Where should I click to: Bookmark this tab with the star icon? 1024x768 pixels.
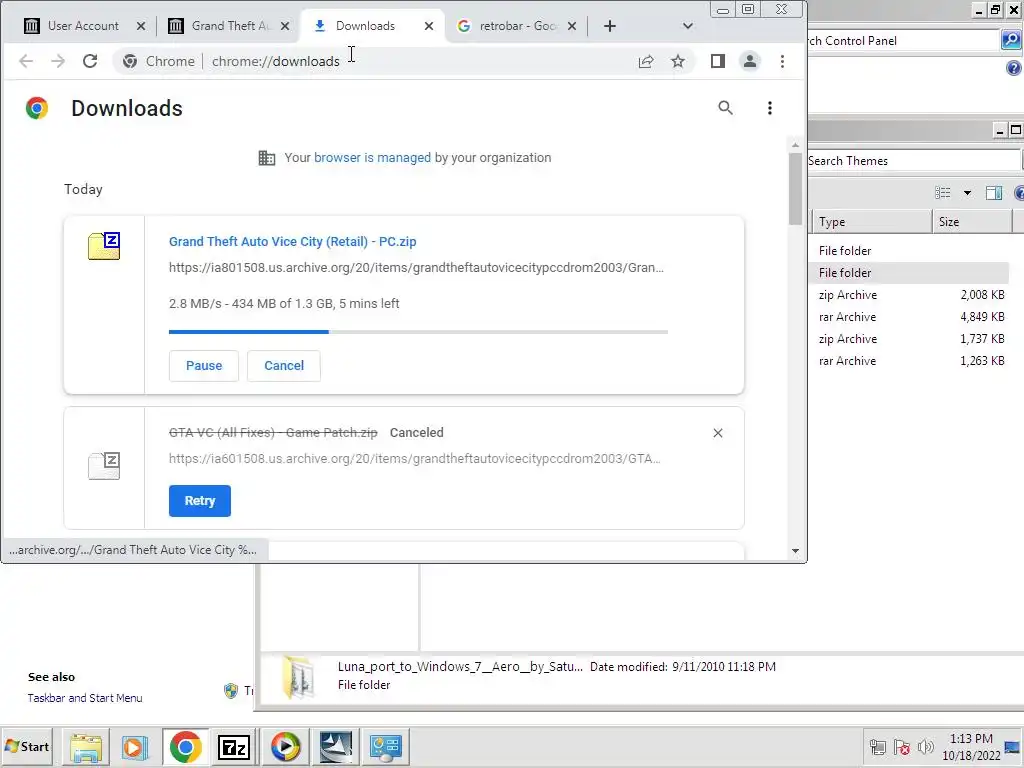tap(678, 61)
